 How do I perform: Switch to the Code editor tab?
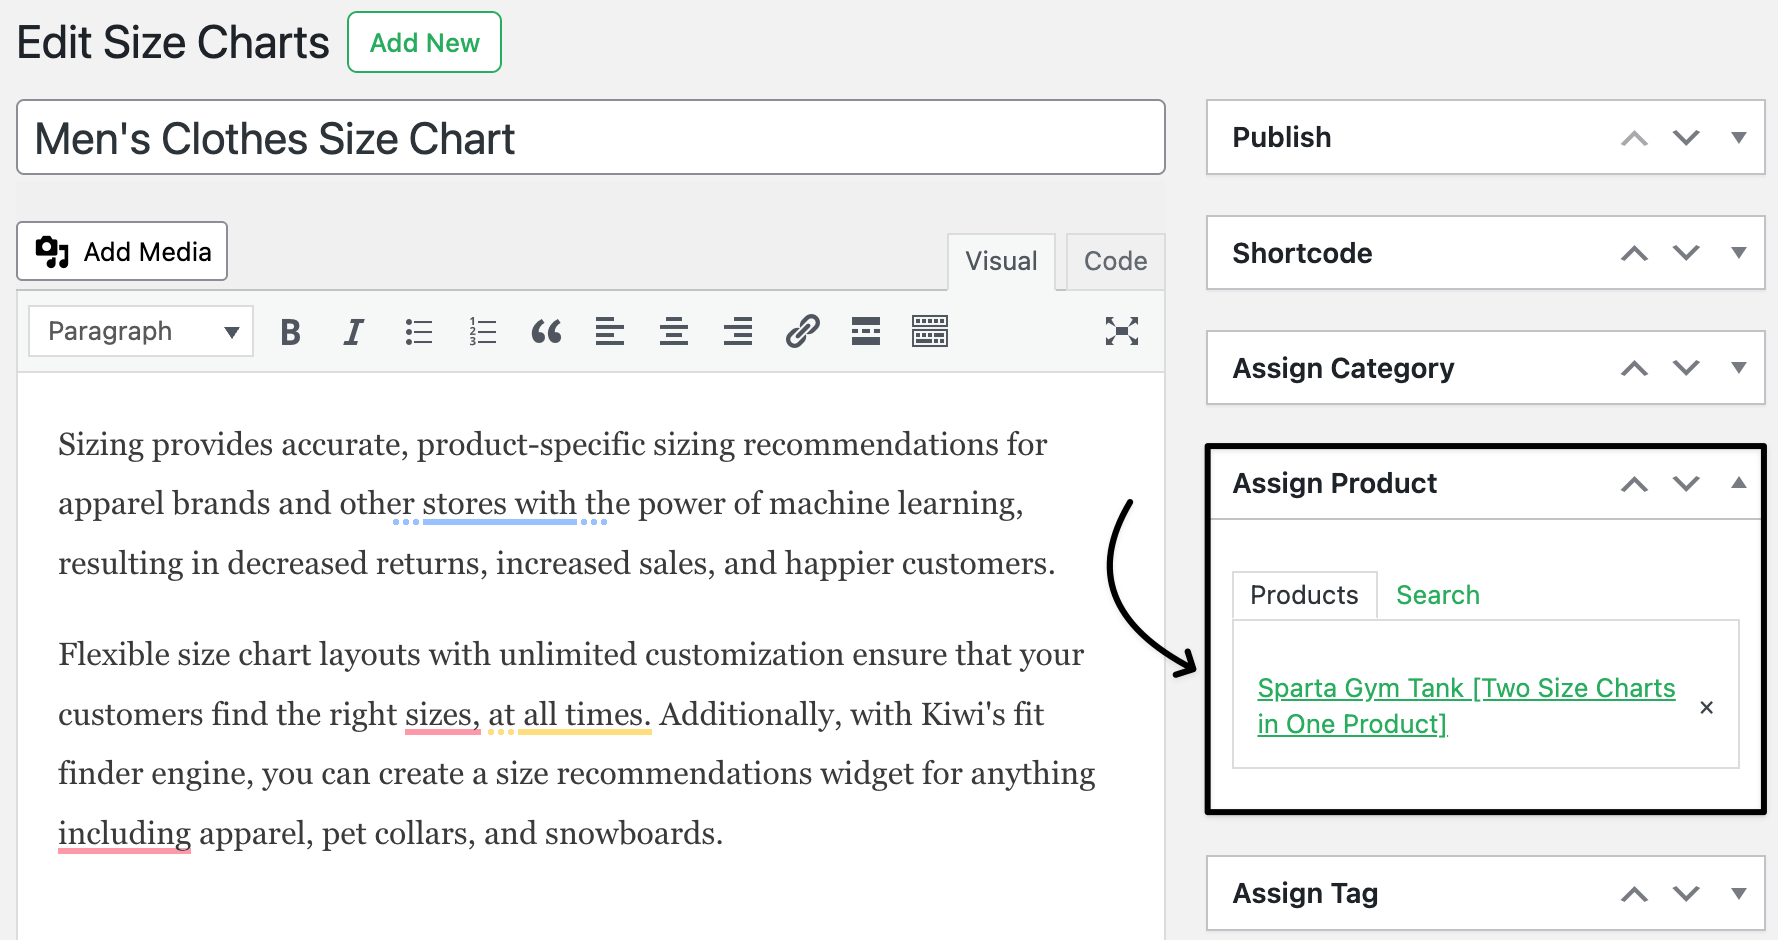1115,261
